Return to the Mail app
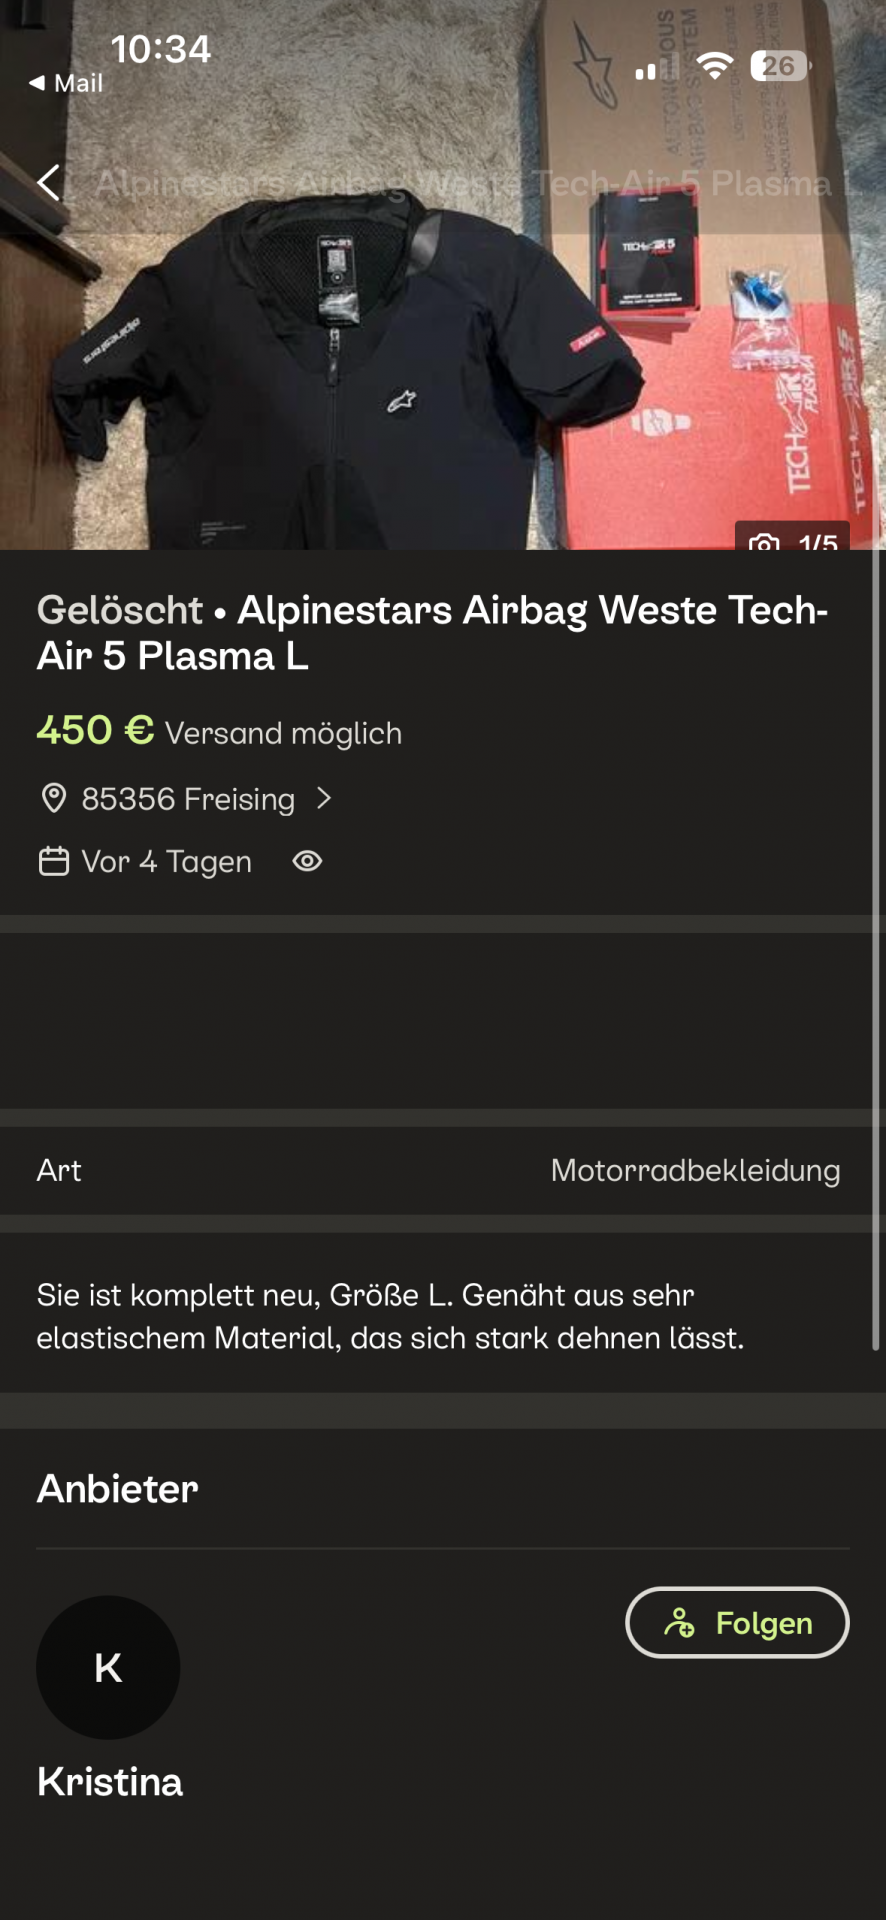 point(66,83)
